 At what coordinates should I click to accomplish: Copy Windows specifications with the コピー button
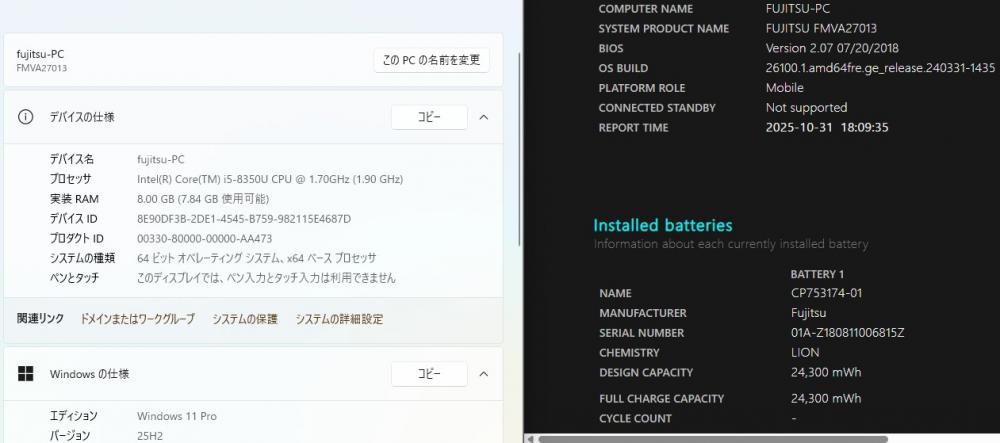coord(428,374)
